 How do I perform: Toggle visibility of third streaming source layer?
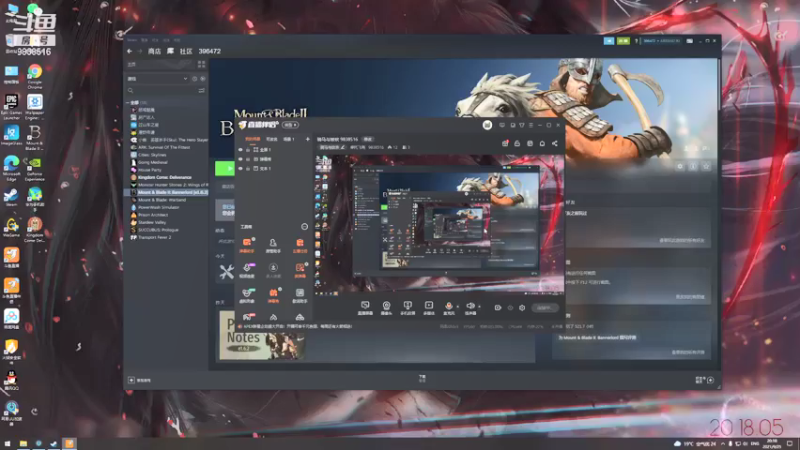pos(240,168)
